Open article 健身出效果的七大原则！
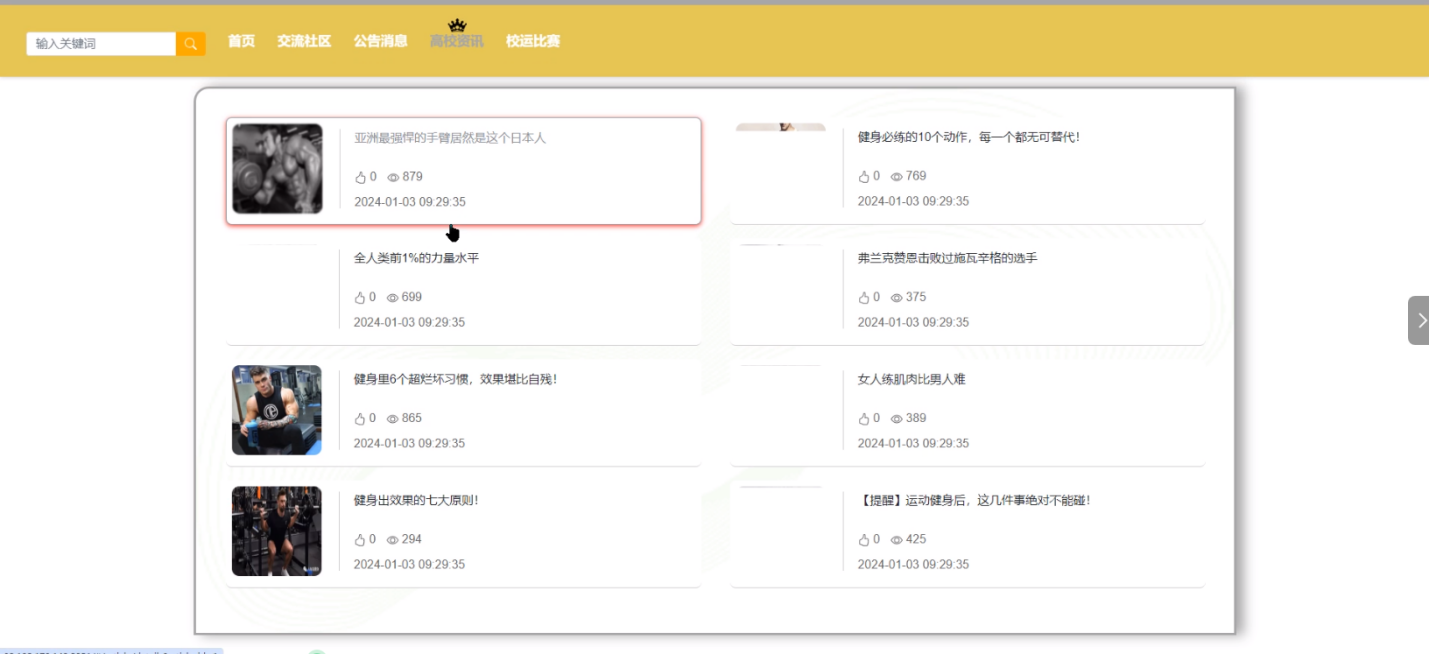1429x654 pixels. [416, 500]
